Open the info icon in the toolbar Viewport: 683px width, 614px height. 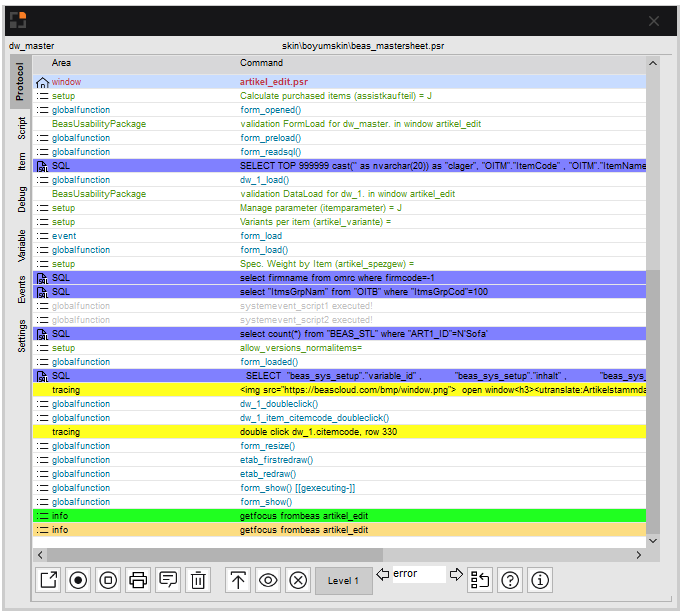540,580
